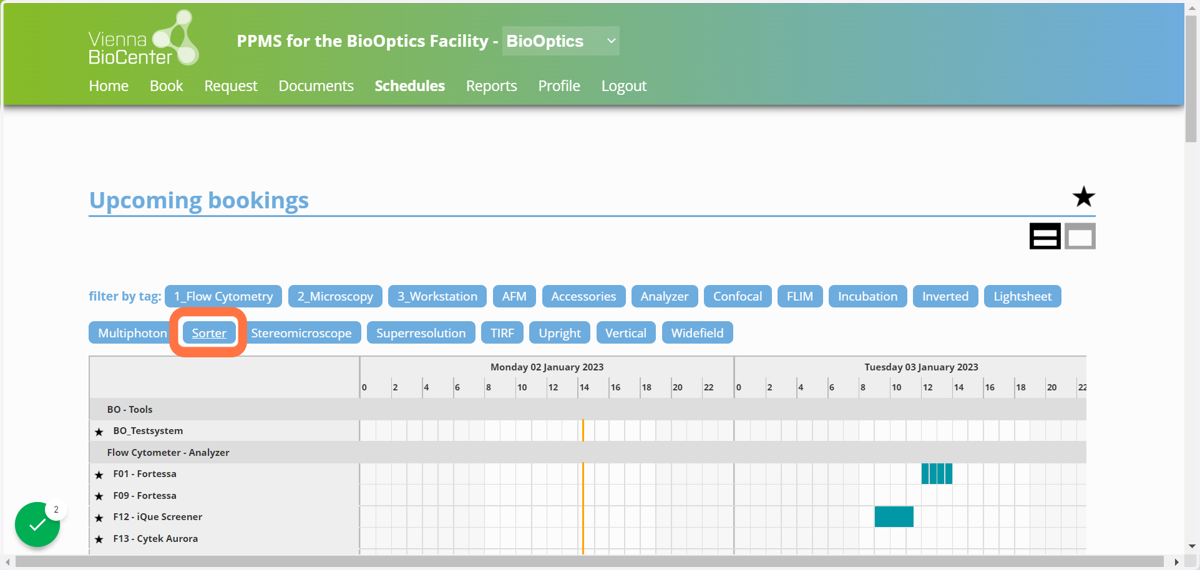Click the star next to BO_Testsystem
This screenshot has width=1200, height=570.
pos(99,431)
